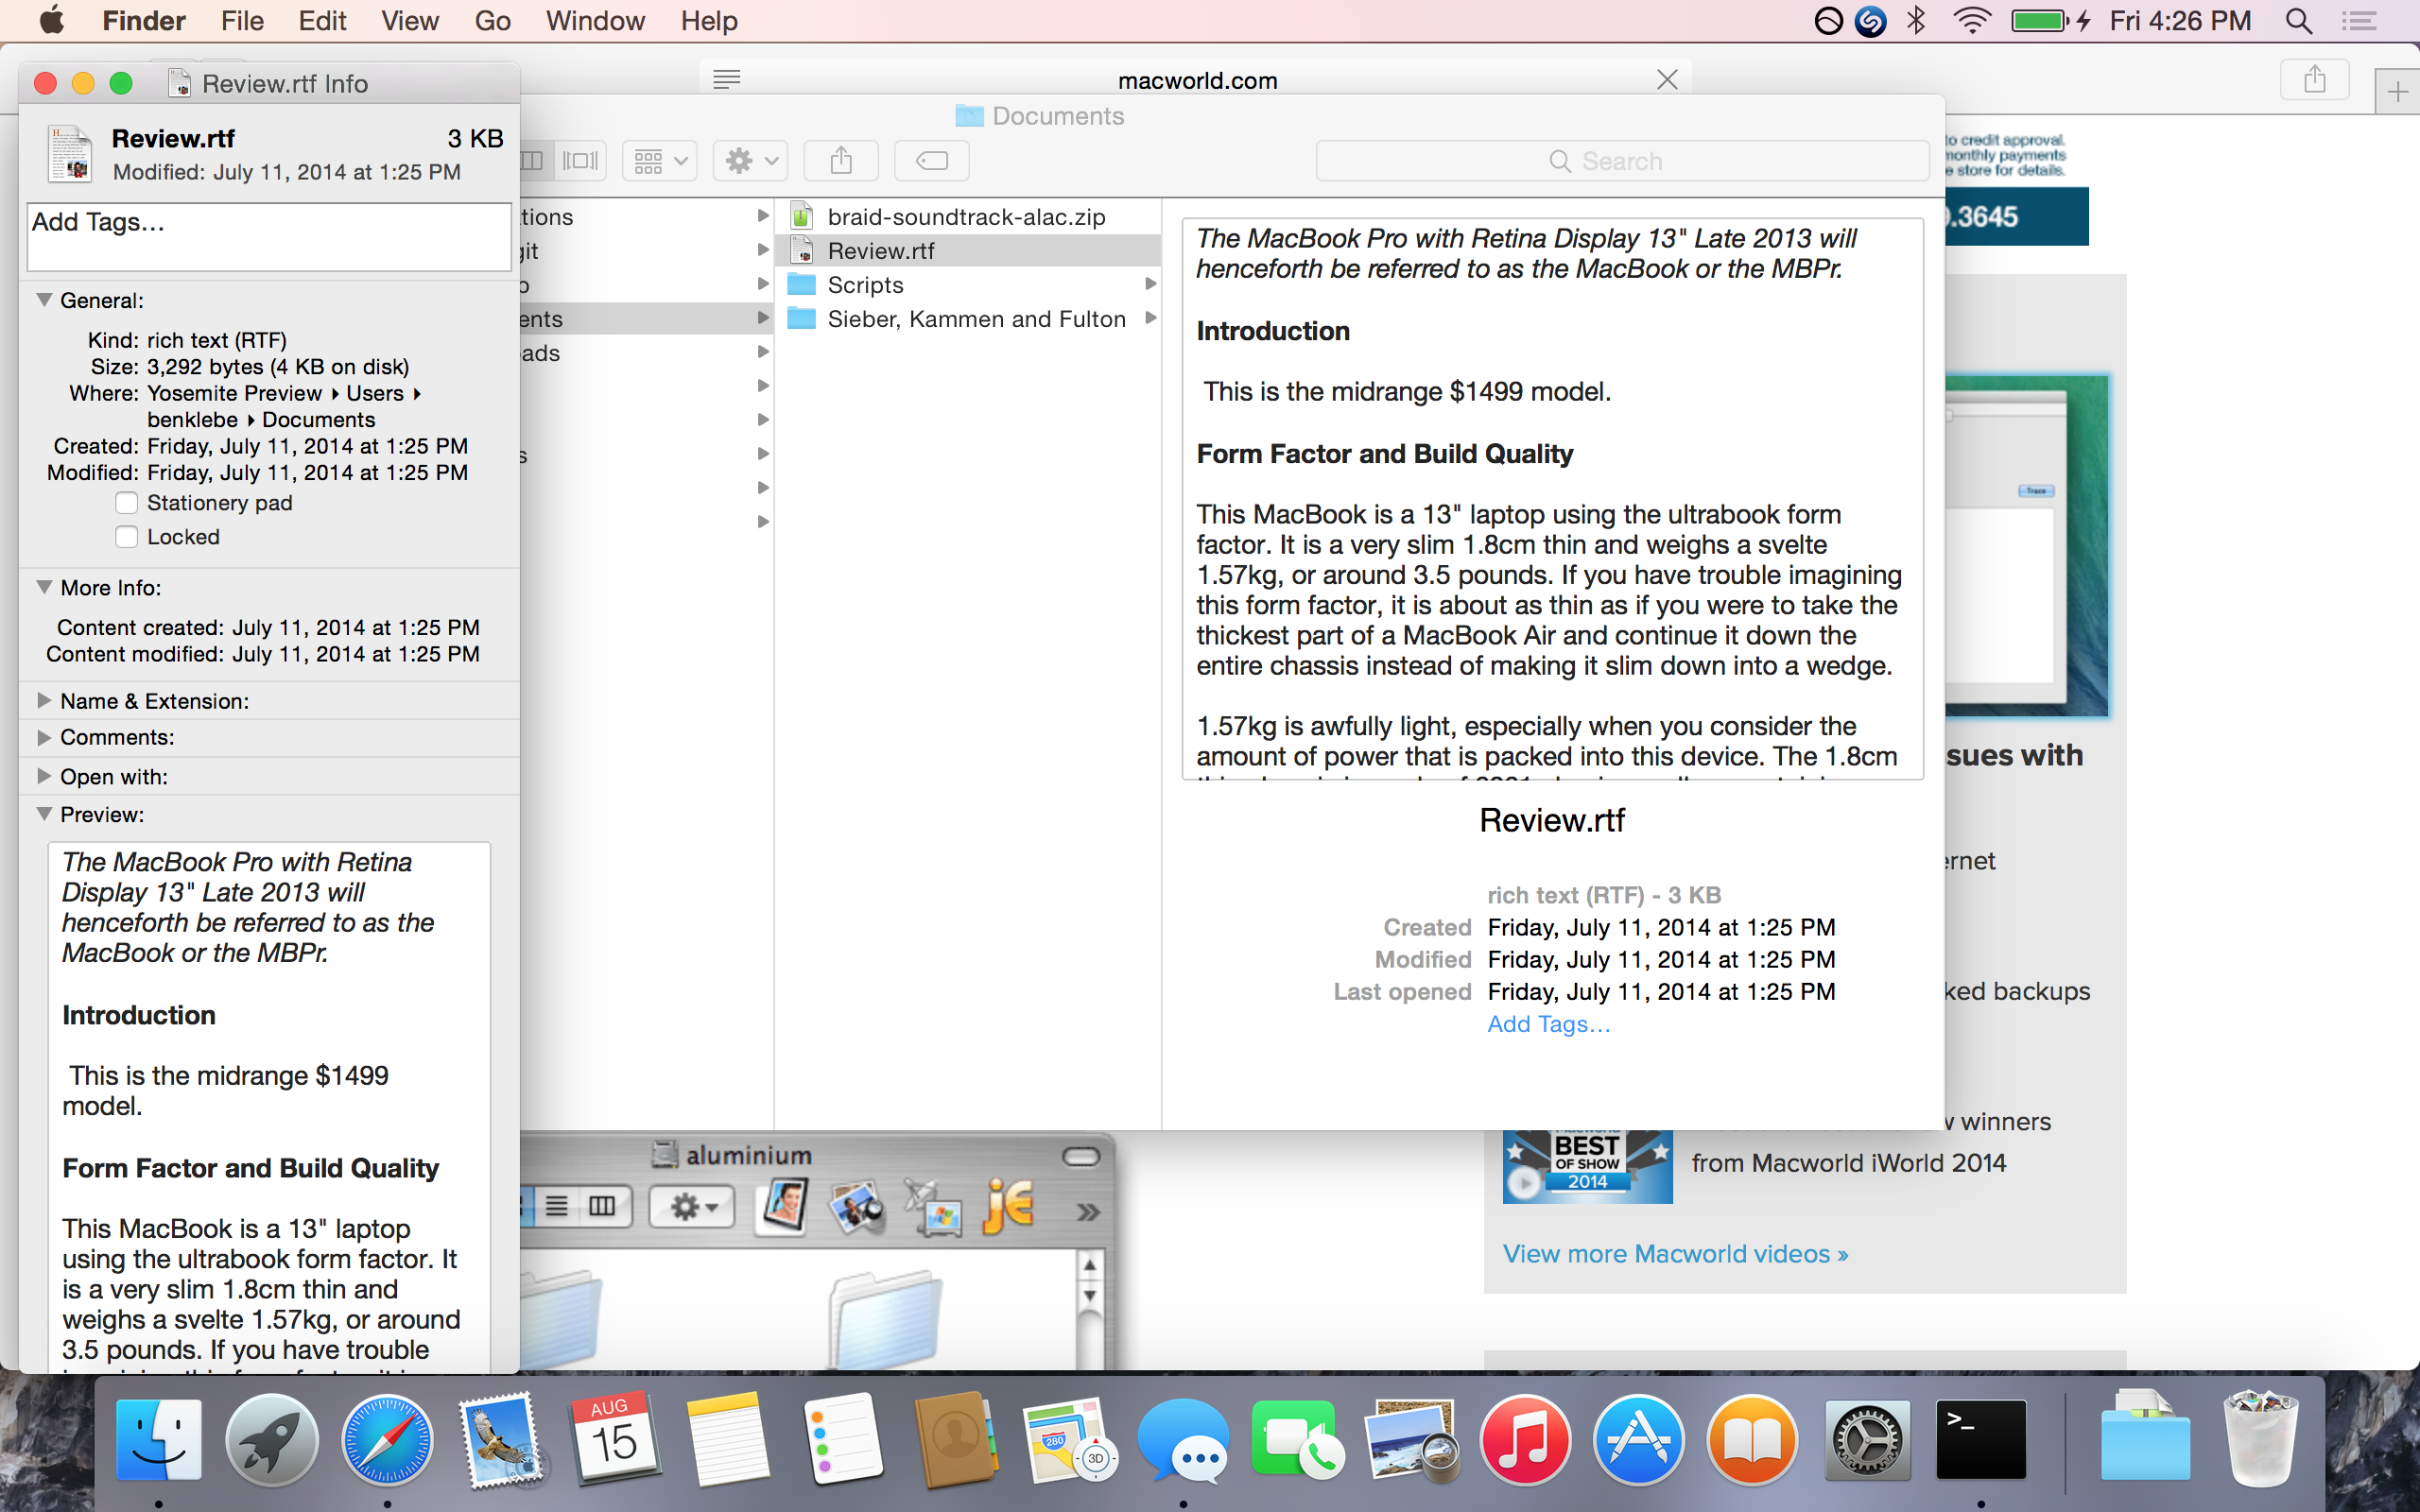2420x1512 pixels.
Task: Open Safari compass icon in Dock
Action: [387, 1440]
